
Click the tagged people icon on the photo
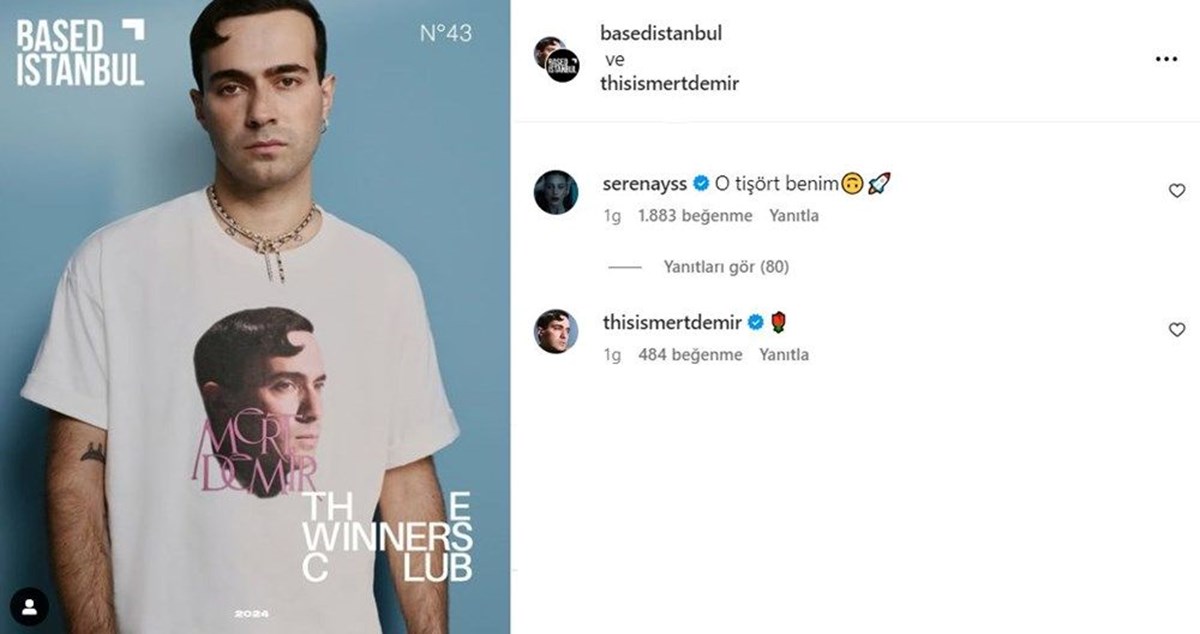pos(31,606)
